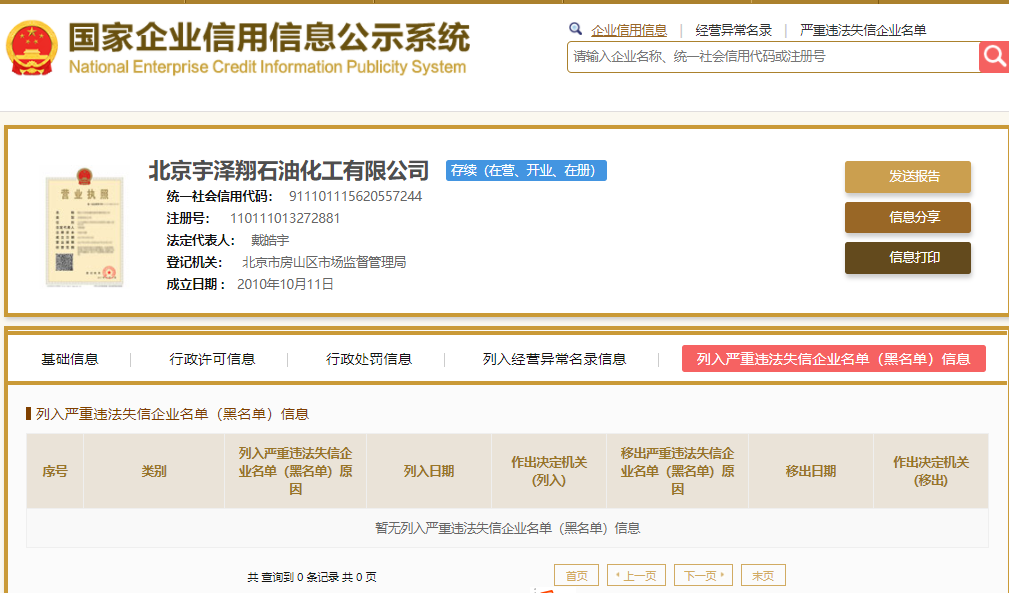Click the registration number 110111013272881
The height and width of the screenshot is (593, 1009).
[x=284, y=218]
